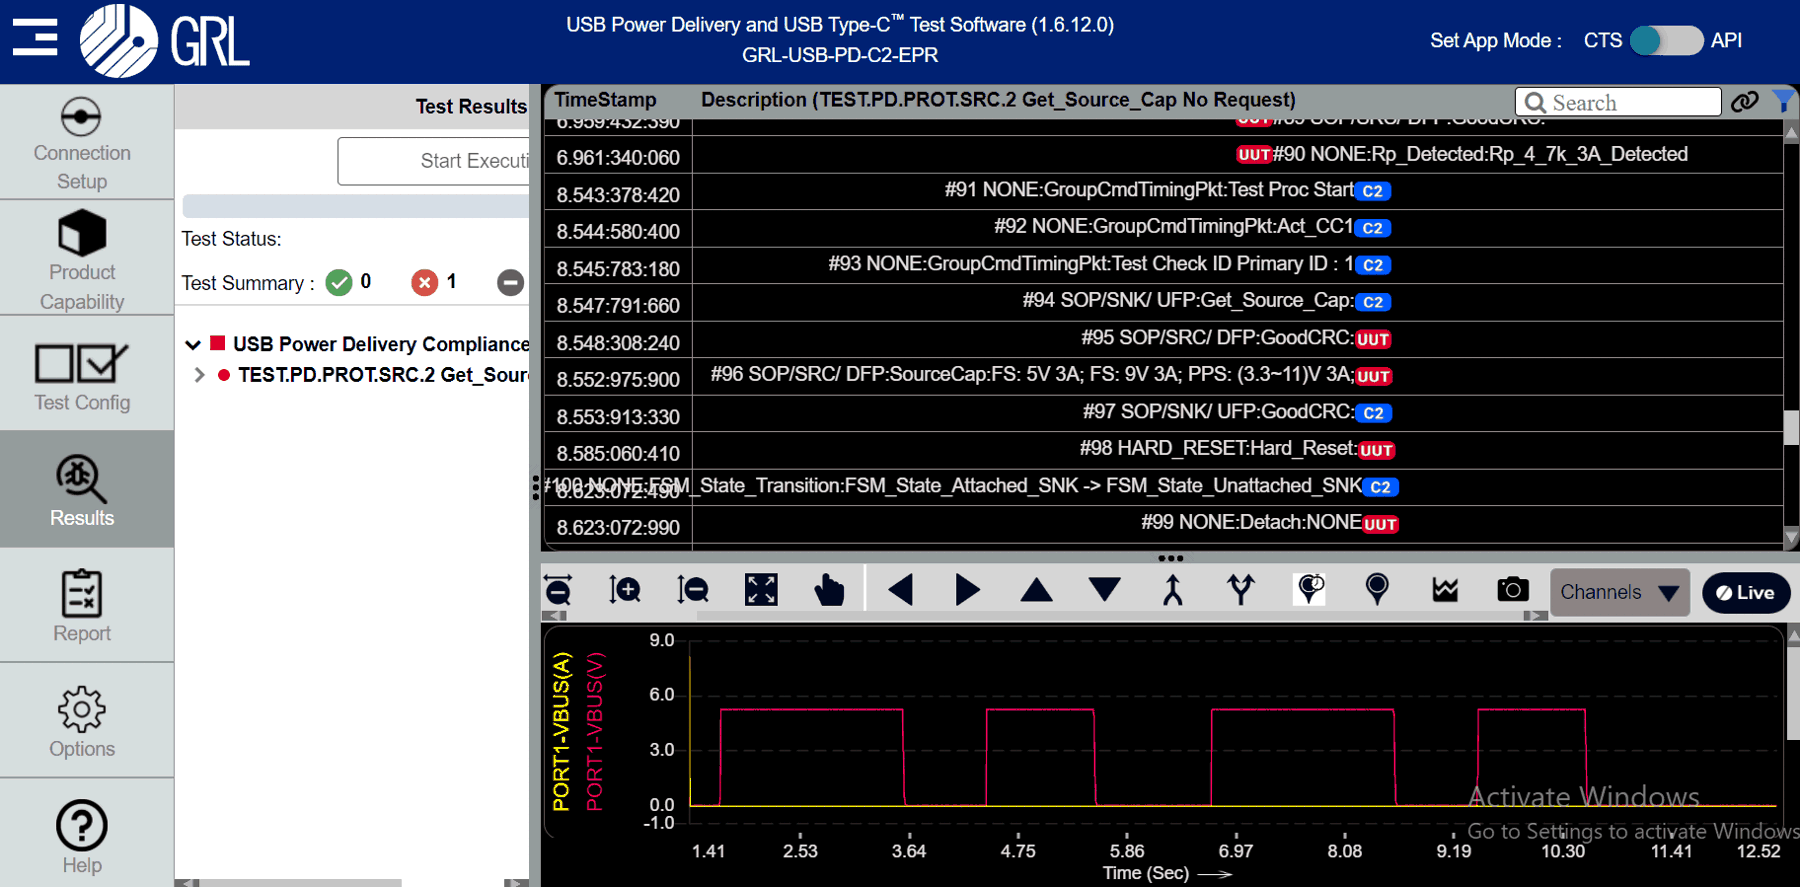The height and width of the screenshot is (887, 1800).
Task: Open the Options settings
Action: tap(82, 721)
